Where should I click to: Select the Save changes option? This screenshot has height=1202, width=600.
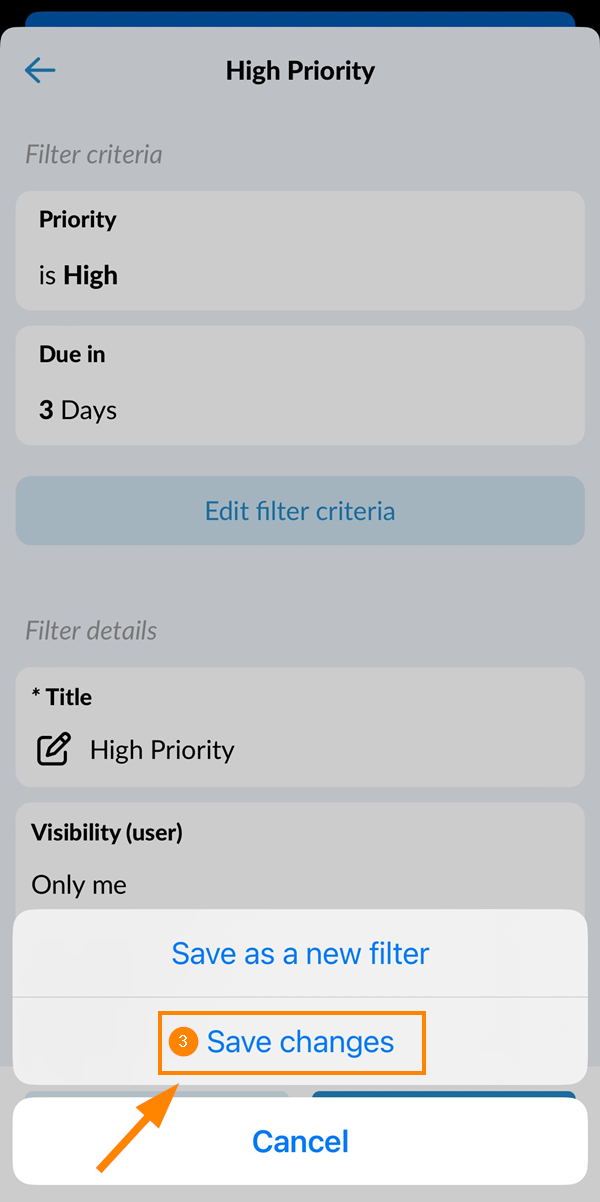coord(300,1042)
